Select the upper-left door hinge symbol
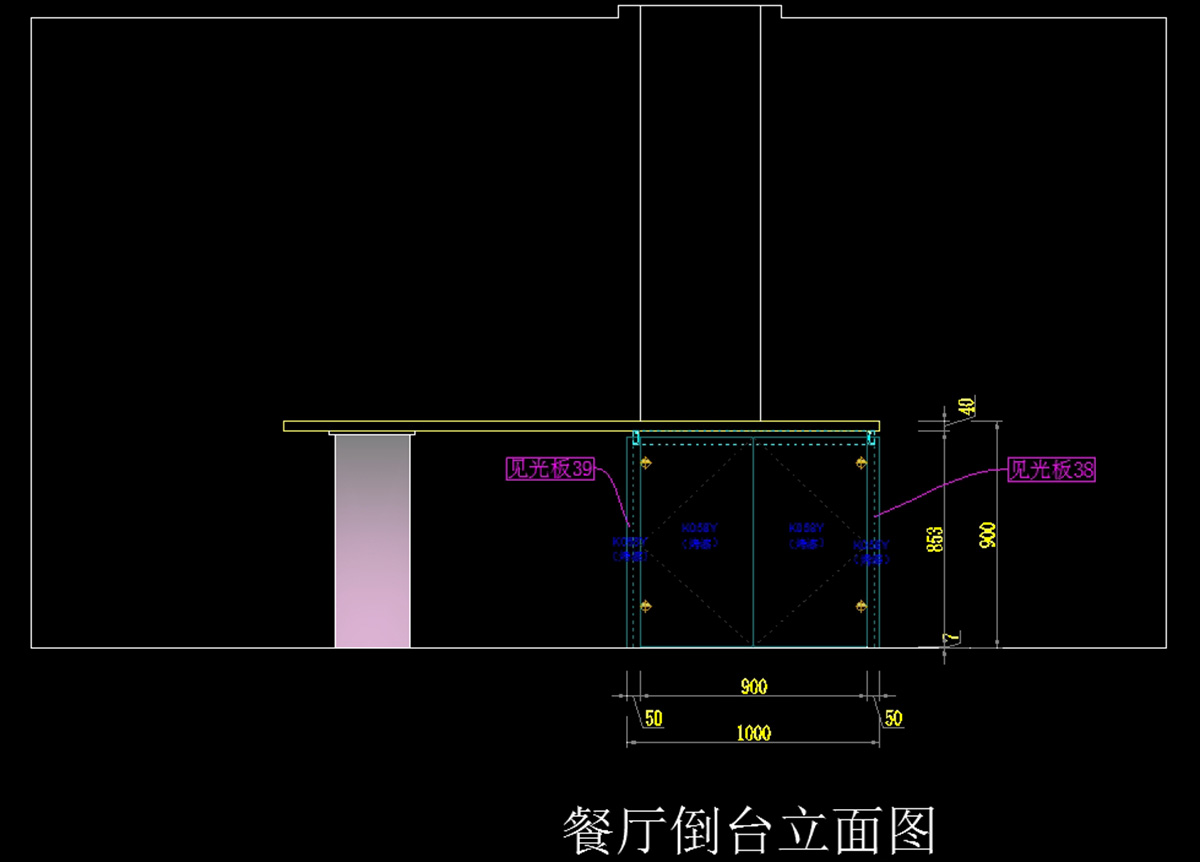Viewport: 1200px width, 862px height. coord(646,462)
